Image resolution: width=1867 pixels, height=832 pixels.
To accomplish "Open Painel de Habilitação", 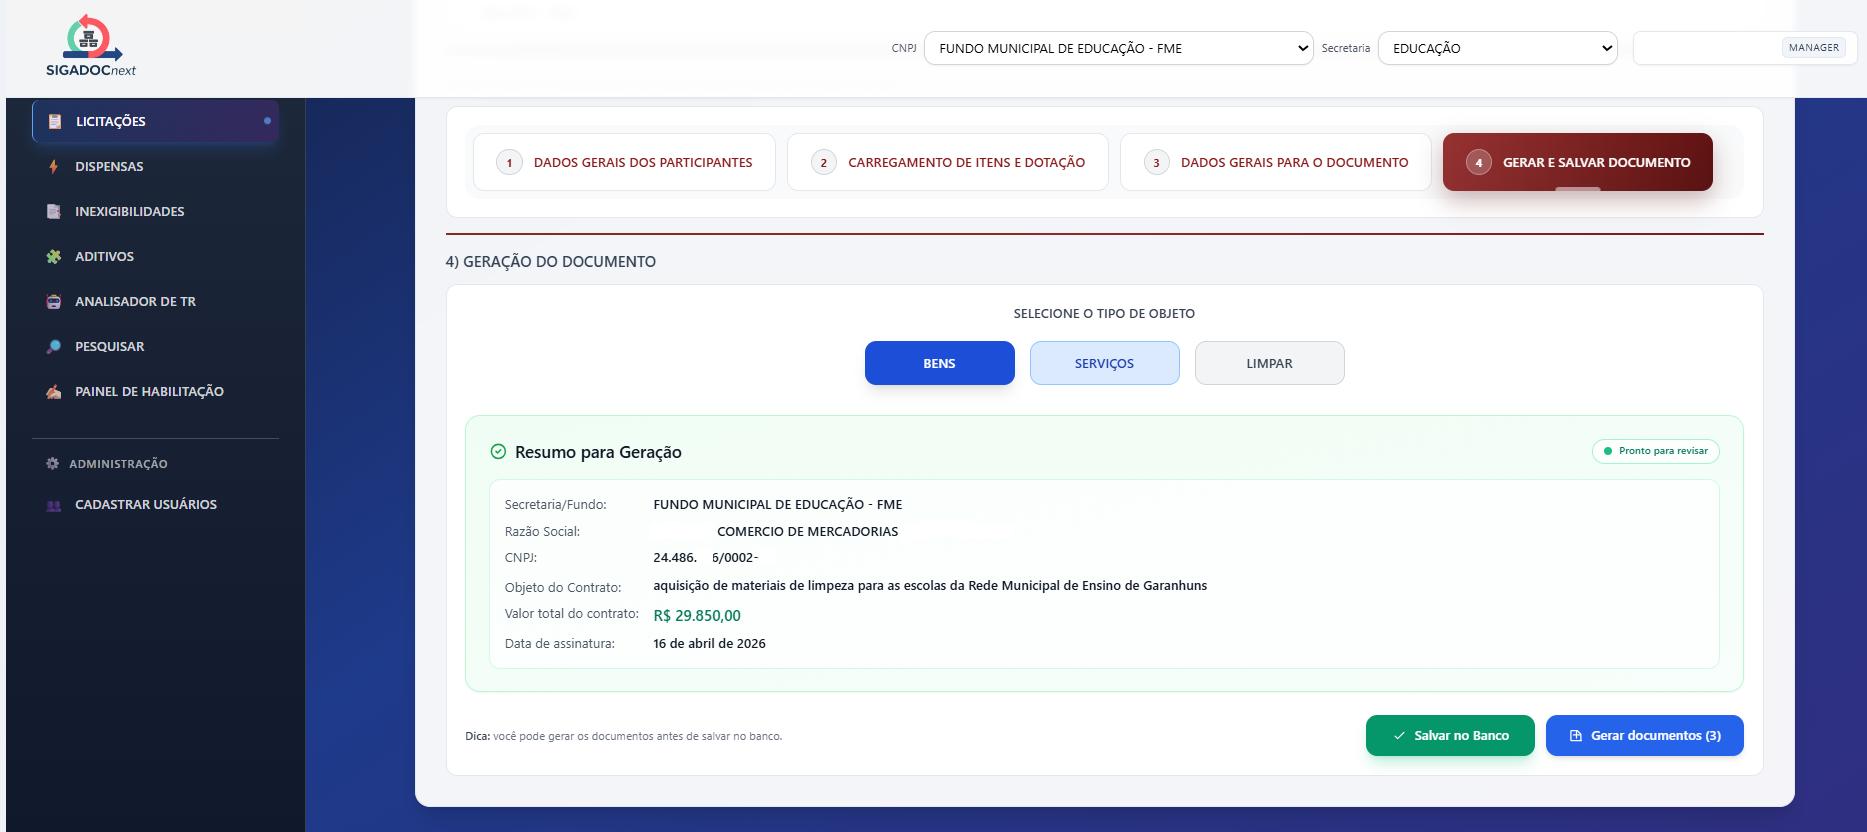I will [155, 391].
